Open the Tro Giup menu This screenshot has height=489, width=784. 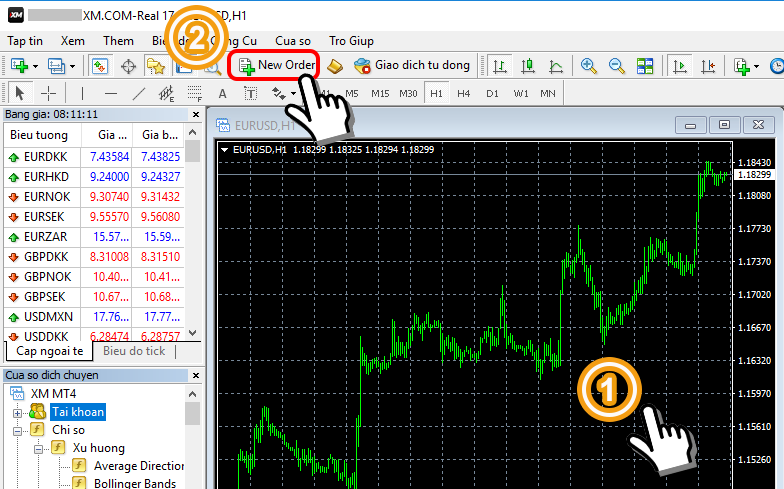coord(352,41)
